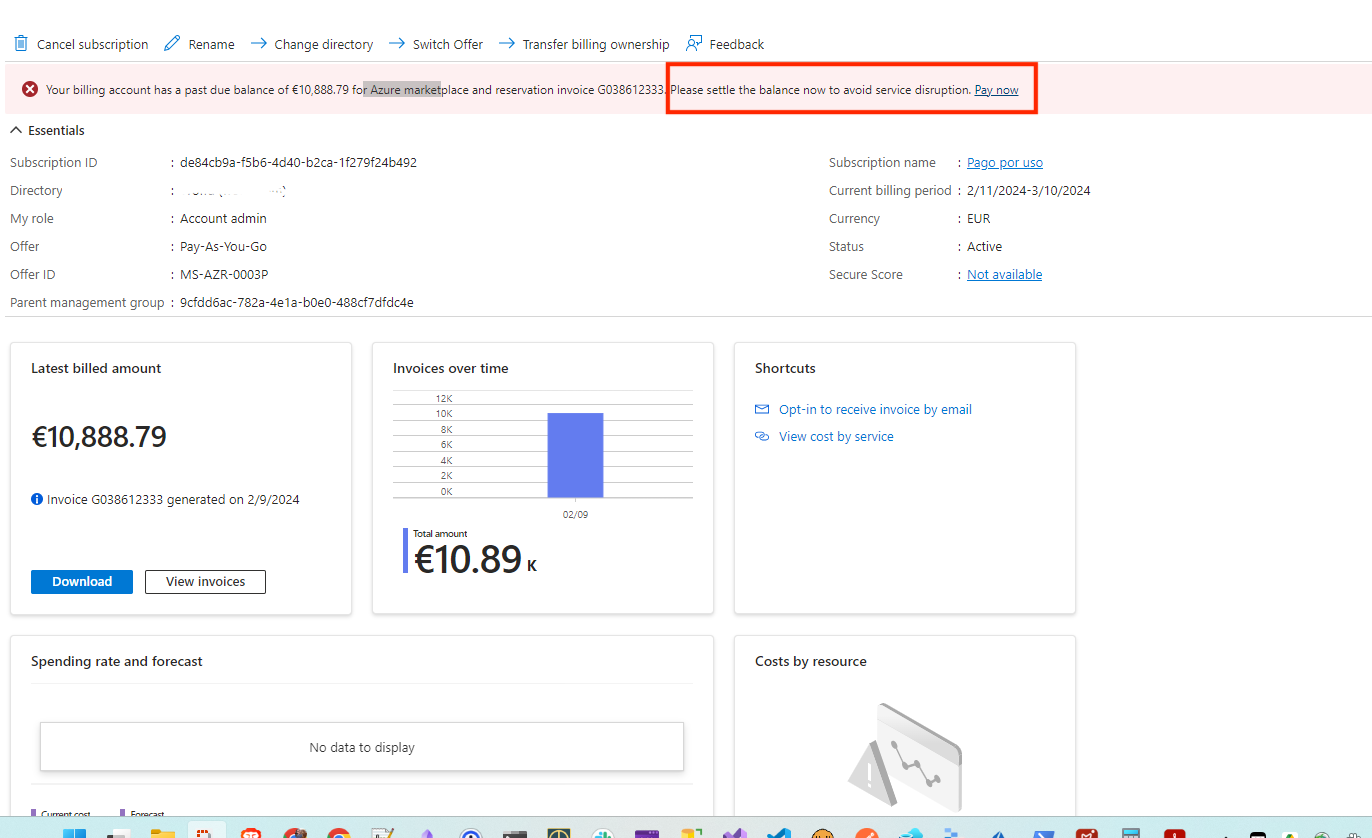Open Visual Studio Code from the taskbar
The image size is (1372, 838).
pos(779,832)
